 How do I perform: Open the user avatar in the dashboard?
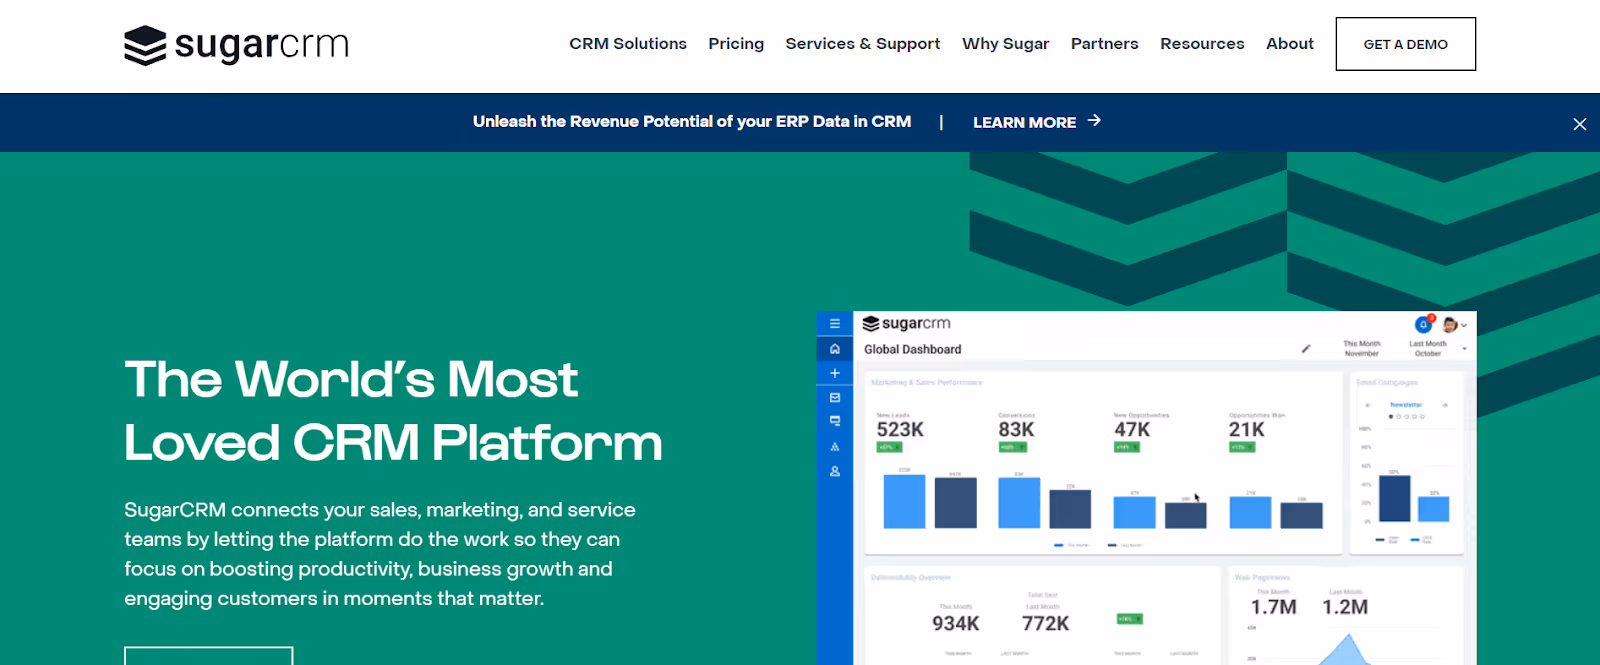pos(1449,325)
